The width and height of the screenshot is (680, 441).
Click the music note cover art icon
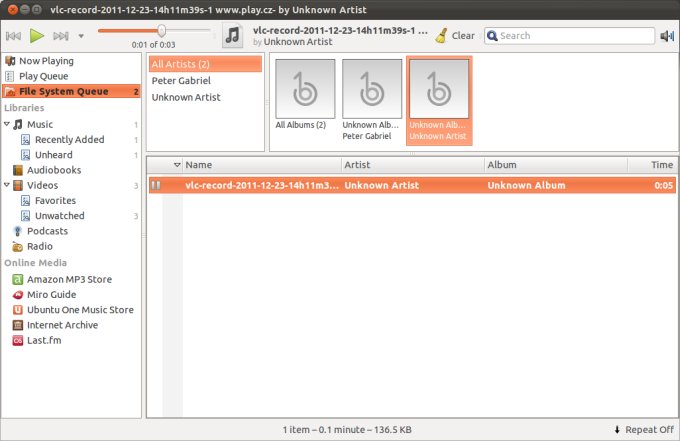pyautogui.click(x=232, y=36)
